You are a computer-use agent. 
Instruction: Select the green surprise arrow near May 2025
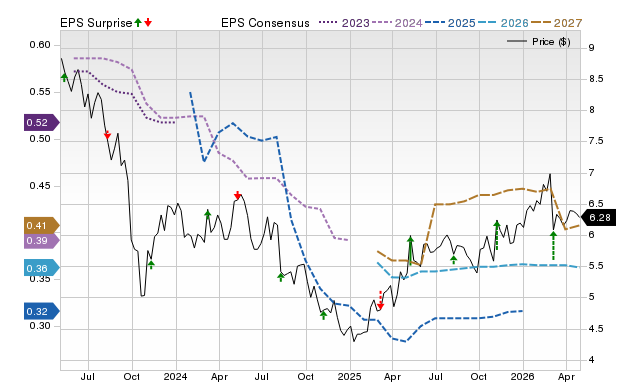coord(411,250)
